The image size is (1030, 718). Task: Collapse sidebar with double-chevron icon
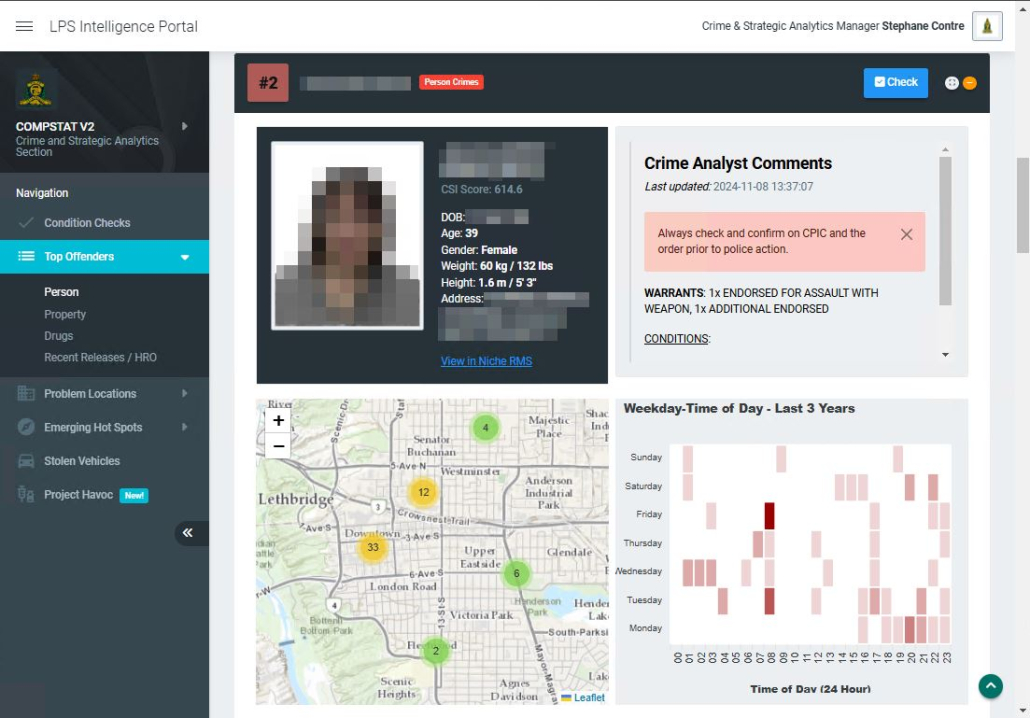click(x=188, y=533)
